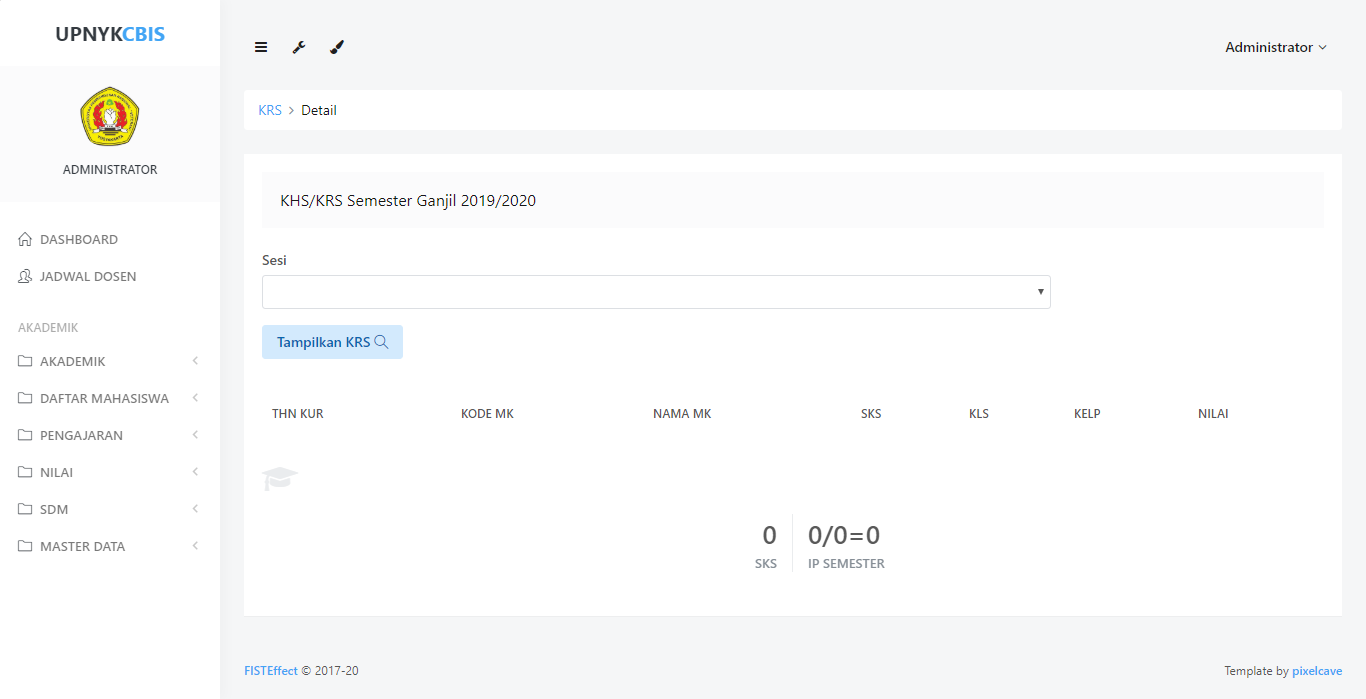
Task: Click the paintbrush theme icon
Action: 337,47
